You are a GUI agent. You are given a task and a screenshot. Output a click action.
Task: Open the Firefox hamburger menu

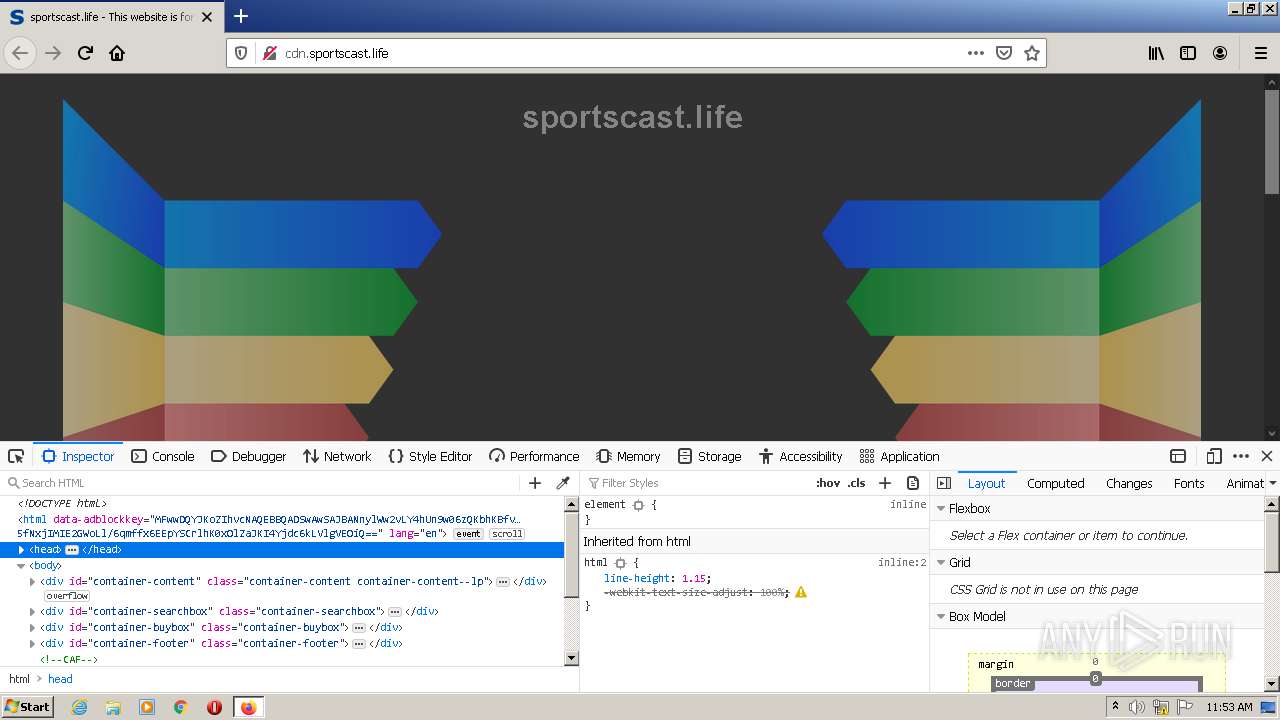pos(1260,53)
